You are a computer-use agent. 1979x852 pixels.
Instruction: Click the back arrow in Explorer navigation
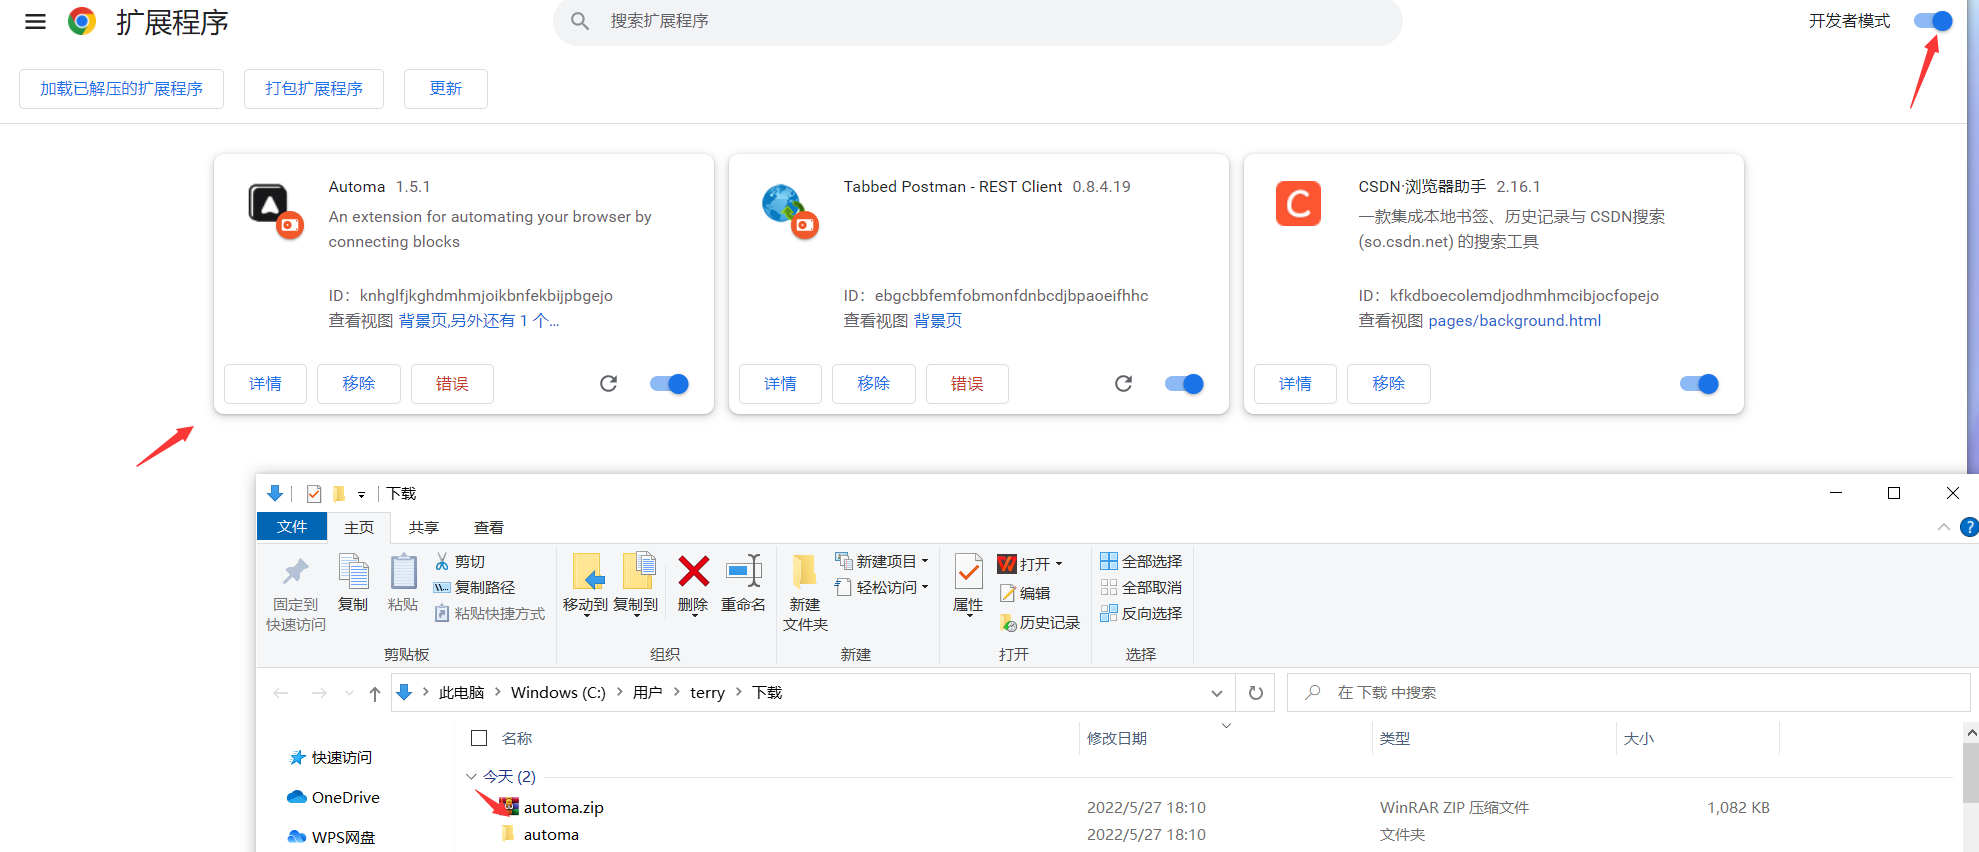(281, 693)
